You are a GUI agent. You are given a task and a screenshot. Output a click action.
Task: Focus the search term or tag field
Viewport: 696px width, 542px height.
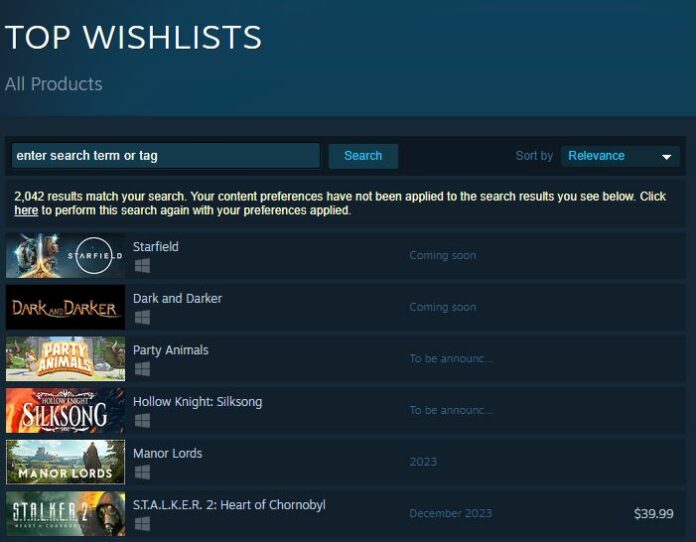pos(166,156)
